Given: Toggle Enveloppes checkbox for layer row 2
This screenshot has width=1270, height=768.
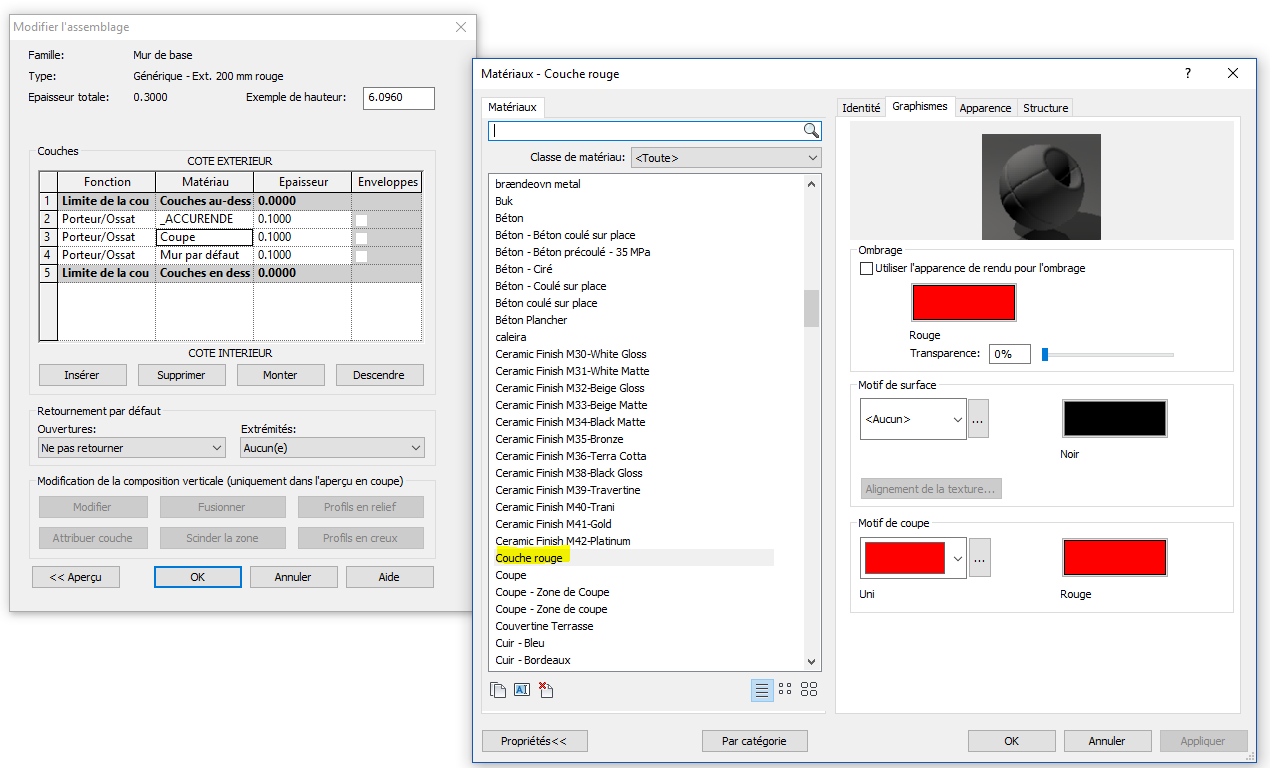Looking at the screenshot, I should [361, 219].
